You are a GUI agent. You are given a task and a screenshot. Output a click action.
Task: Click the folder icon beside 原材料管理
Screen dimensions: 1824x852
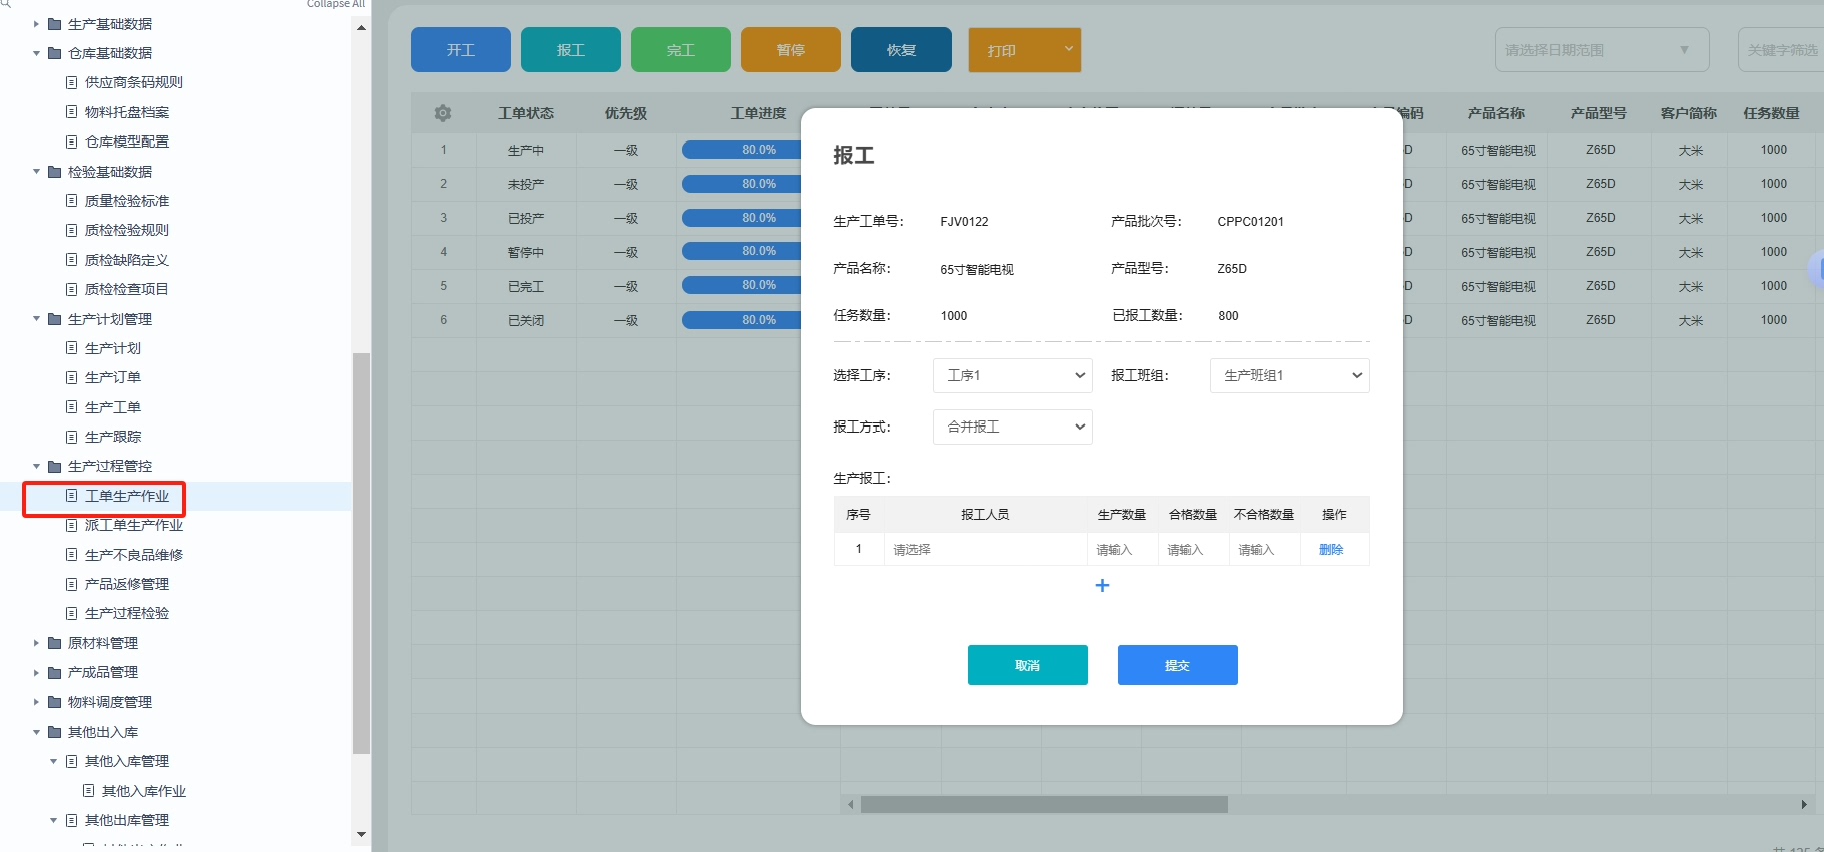click(x=55, y=643)
